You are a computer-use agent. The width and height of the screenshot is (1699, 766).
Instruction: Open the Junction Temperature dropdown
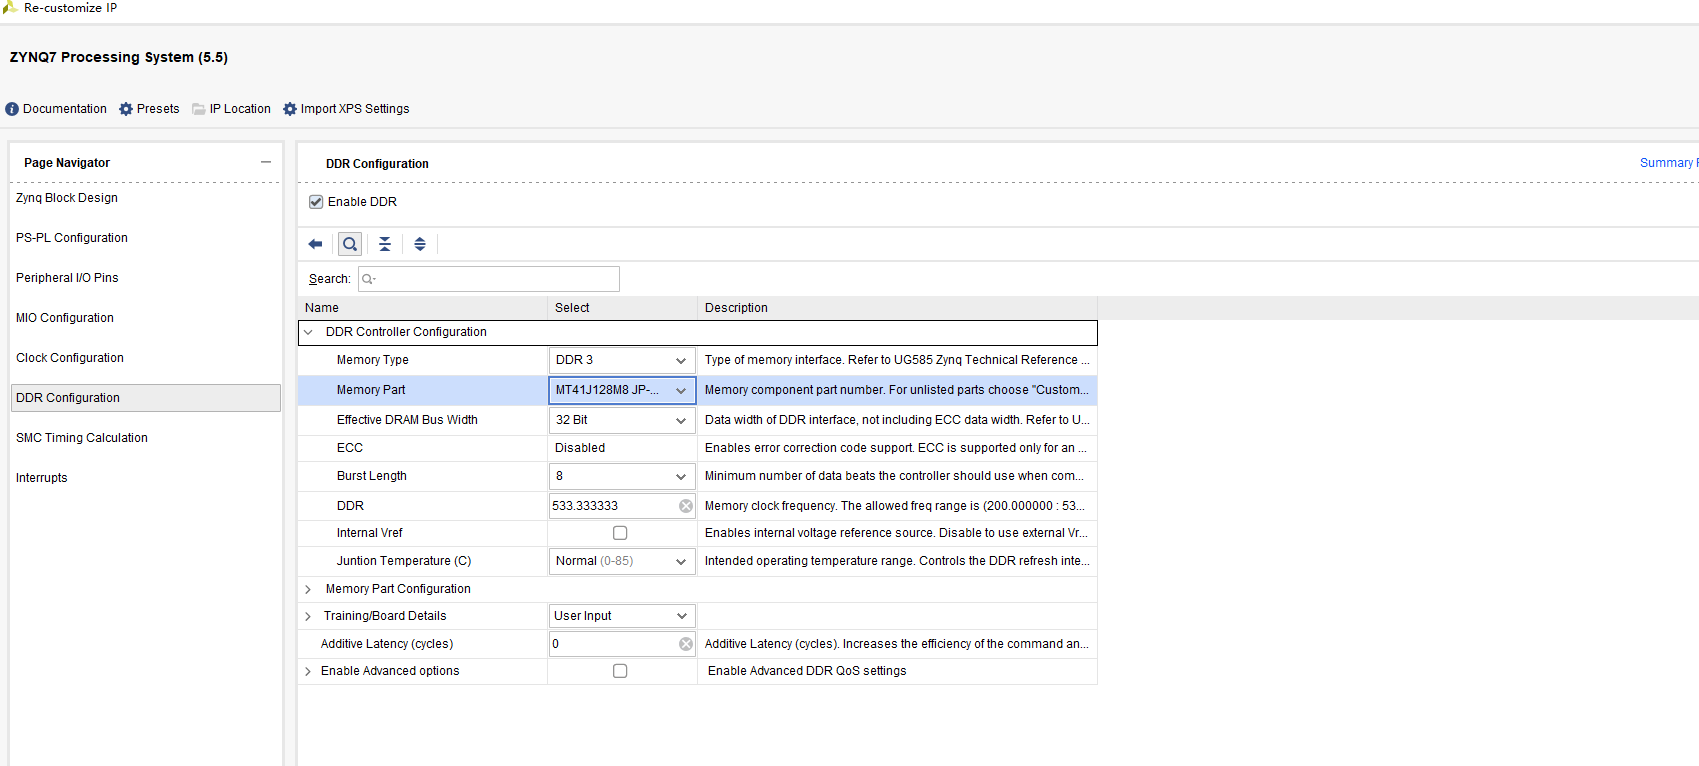point(622,561)
